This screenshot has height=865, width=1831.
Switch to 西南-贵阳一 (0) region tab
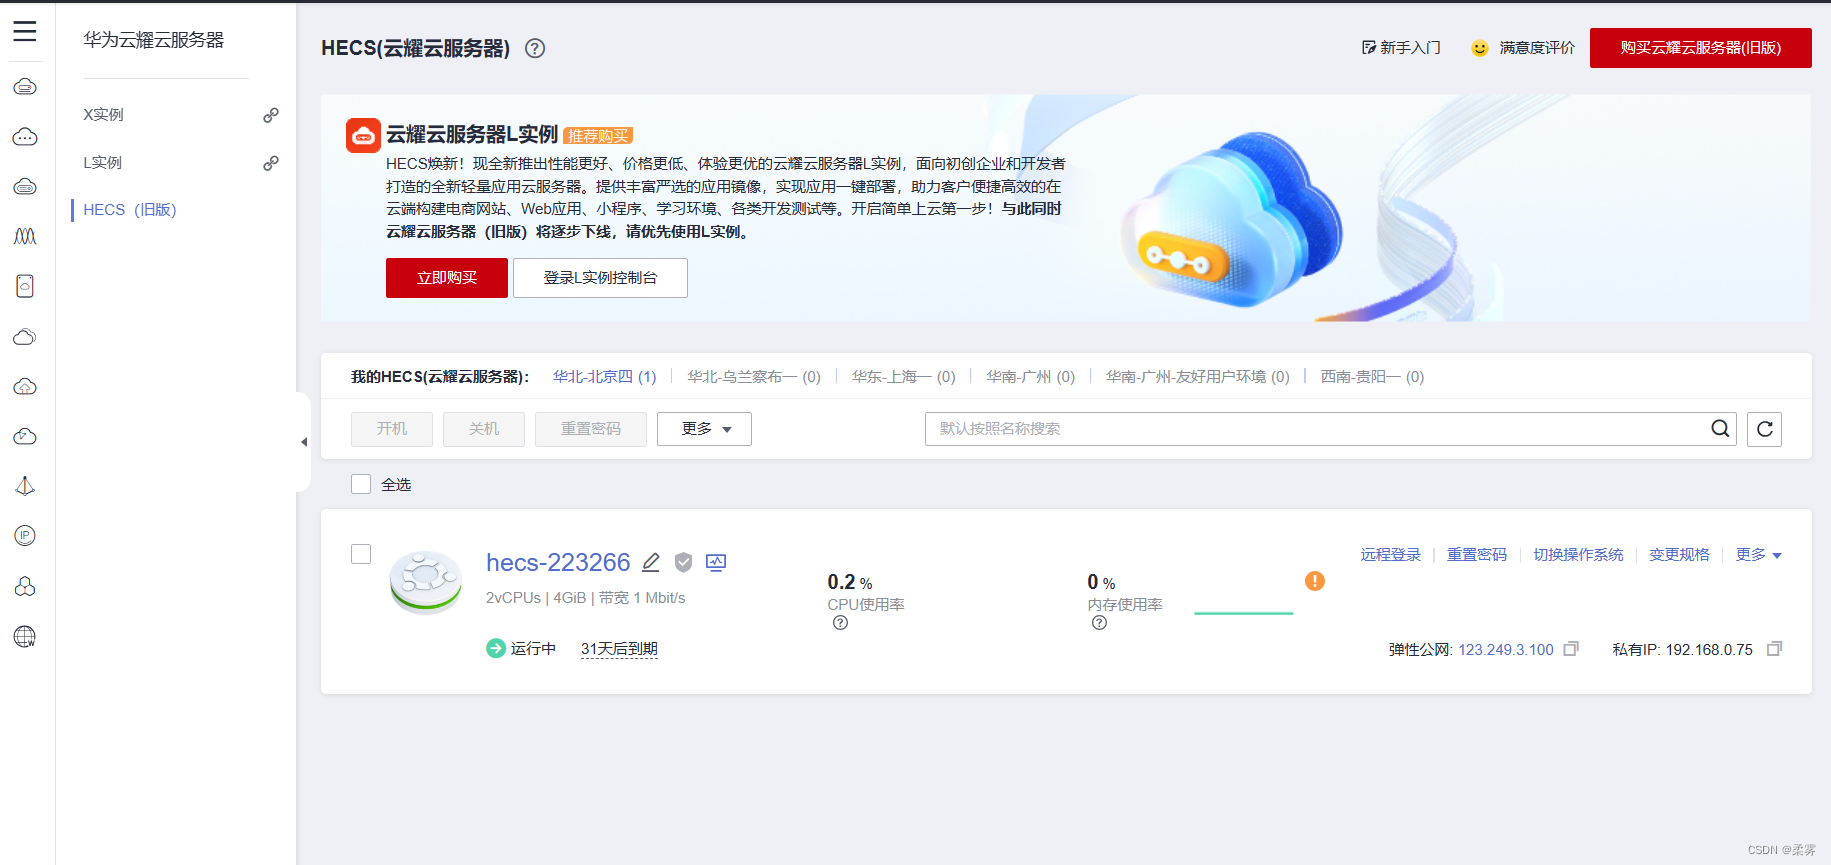coord(1372,377)
